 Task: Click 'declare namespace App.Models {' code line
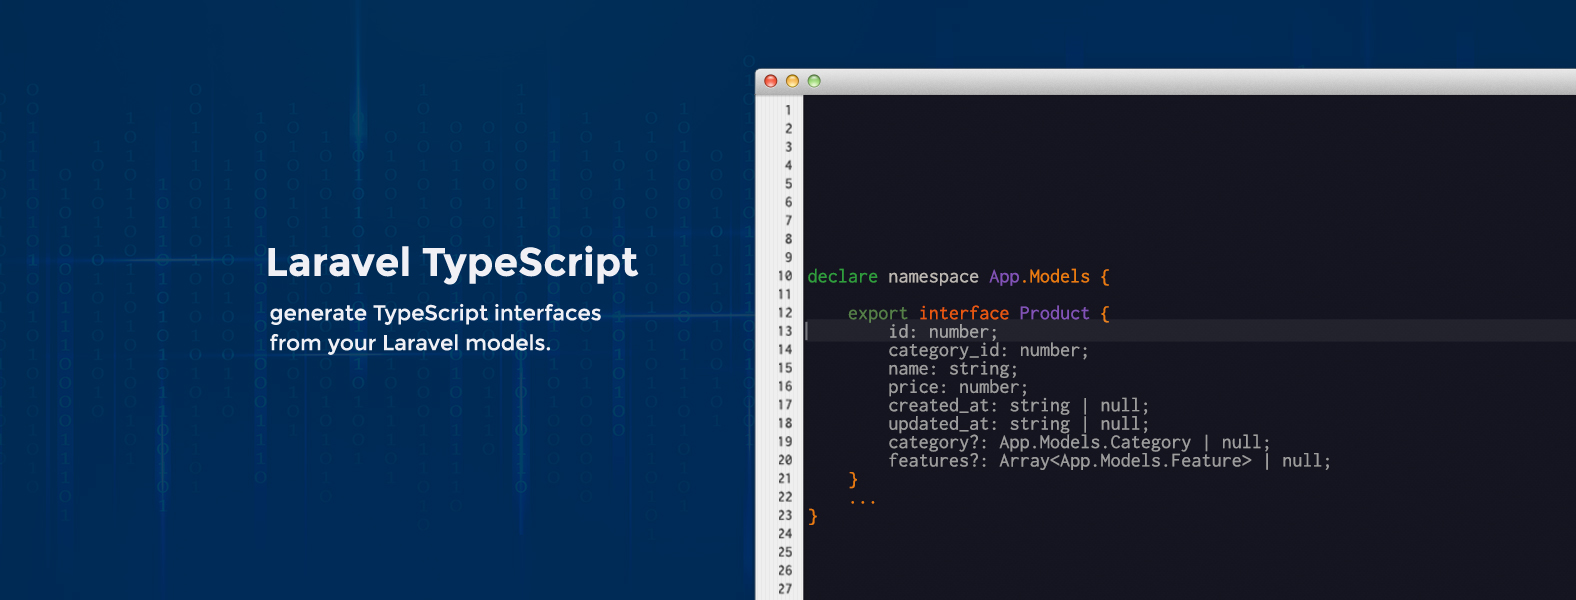click(959, 277)
